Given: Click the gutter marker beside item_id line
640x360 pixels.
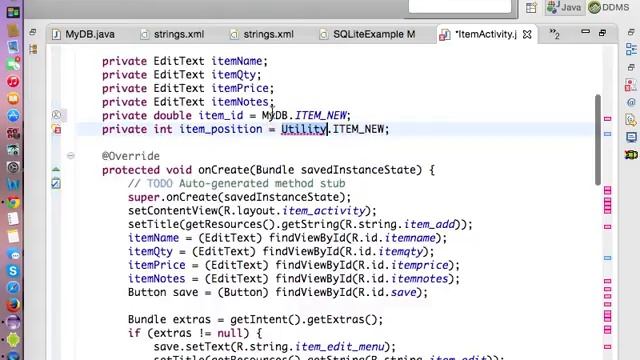Looking at the screenshot, I should click(x=56, y=115).
